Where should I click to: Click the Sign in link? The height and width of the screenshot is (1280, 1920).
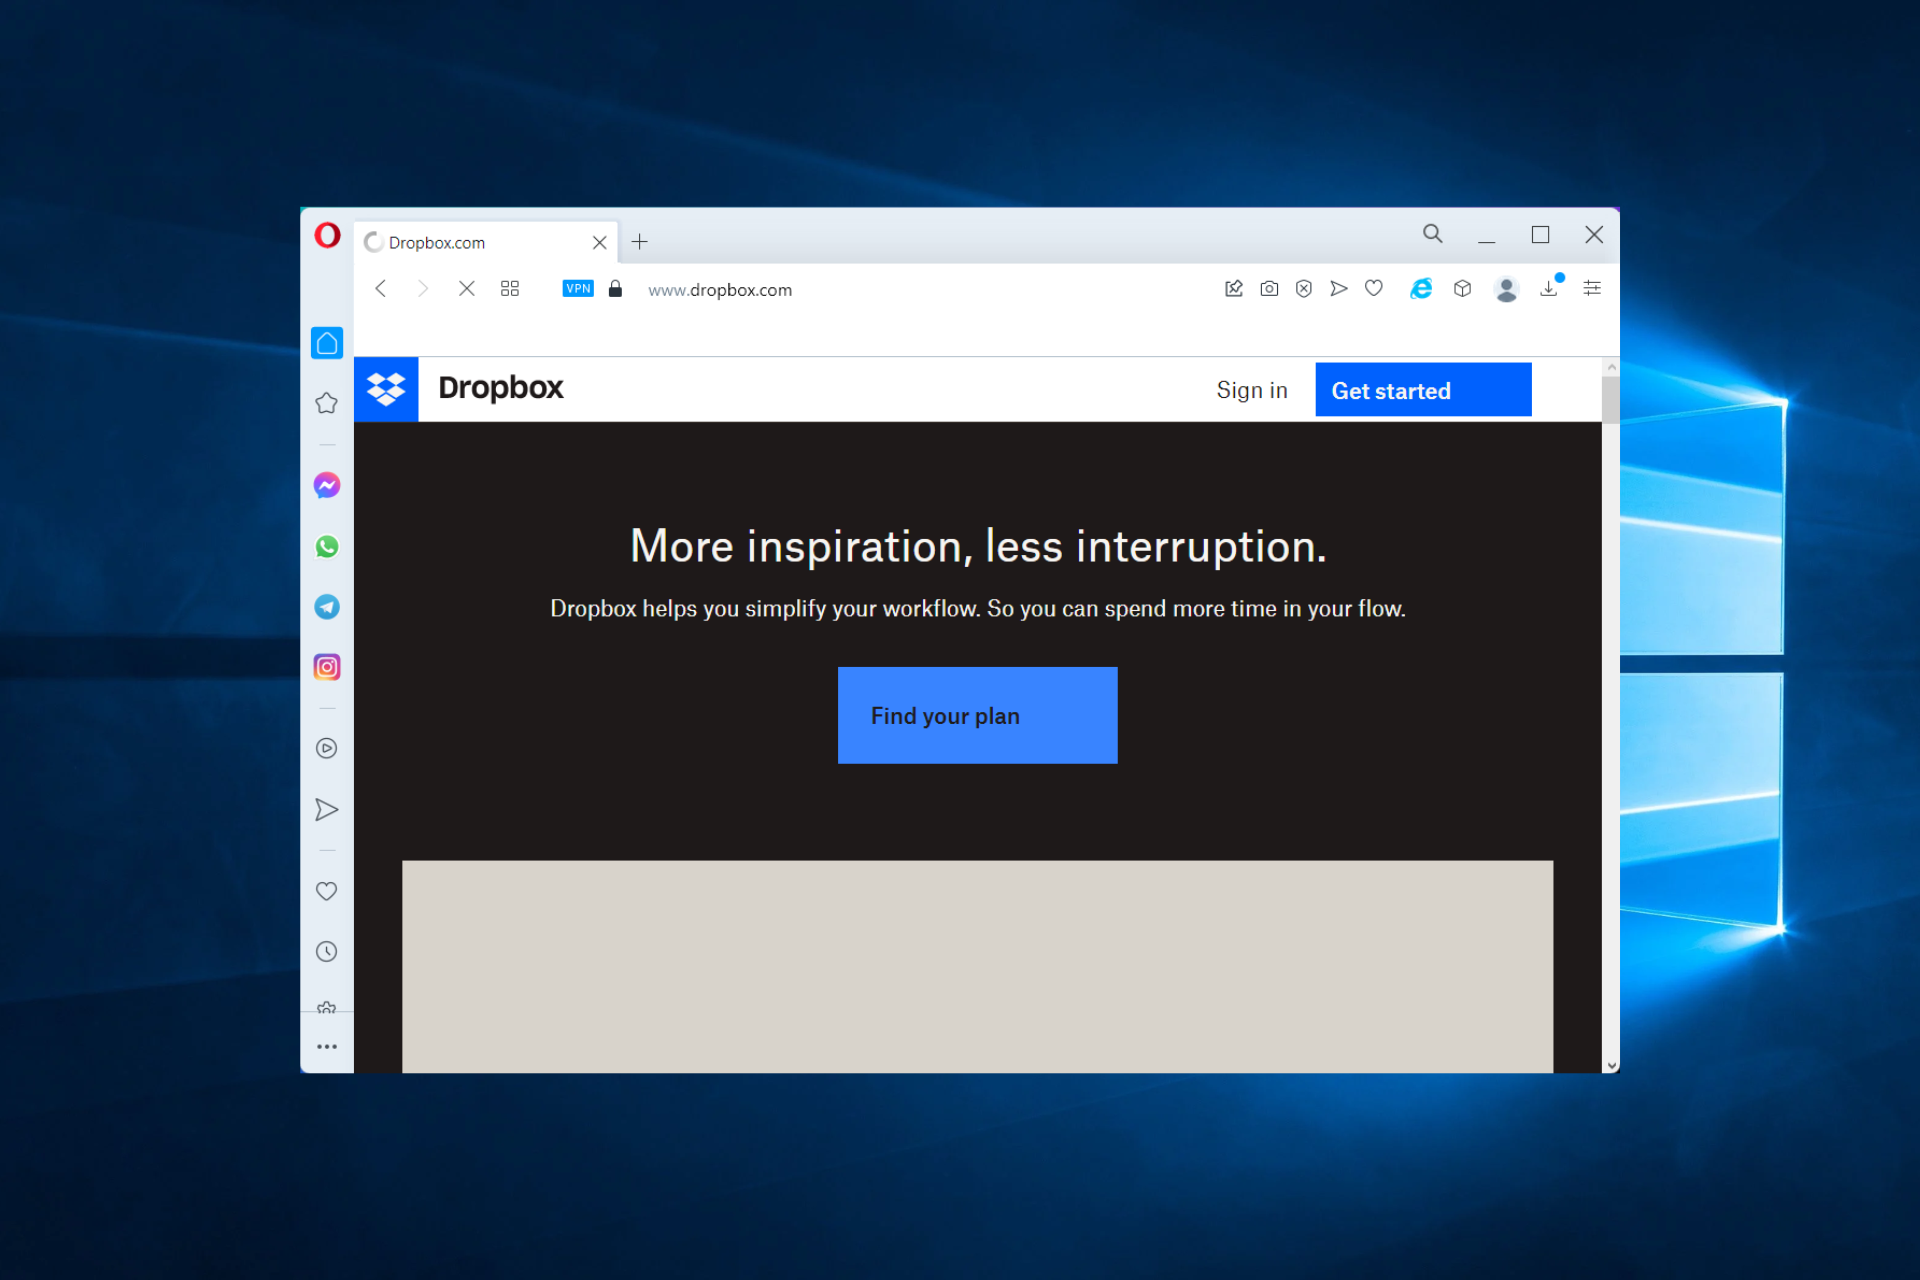pyautogui.click(x=1252, y=390)
